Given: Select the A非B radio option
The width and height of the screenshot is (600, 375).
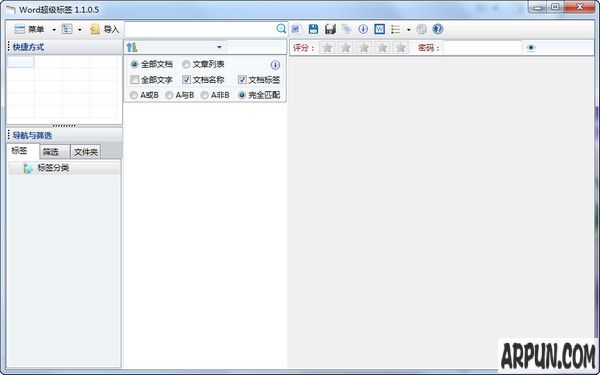Looking at the screenshot, I should pyautogui.click(x=215, y=95).
